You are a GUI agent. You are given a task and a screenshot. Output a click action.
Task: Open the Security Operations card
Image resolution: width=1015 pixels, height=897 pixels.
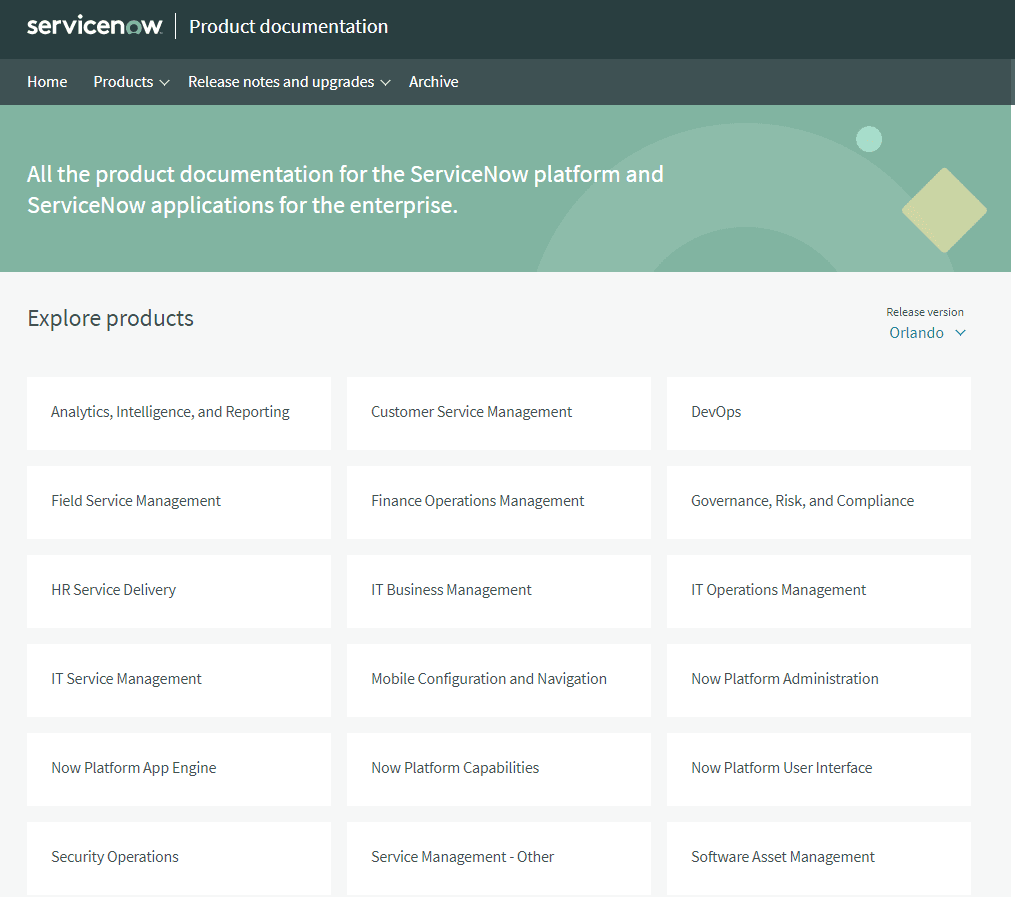179,858
